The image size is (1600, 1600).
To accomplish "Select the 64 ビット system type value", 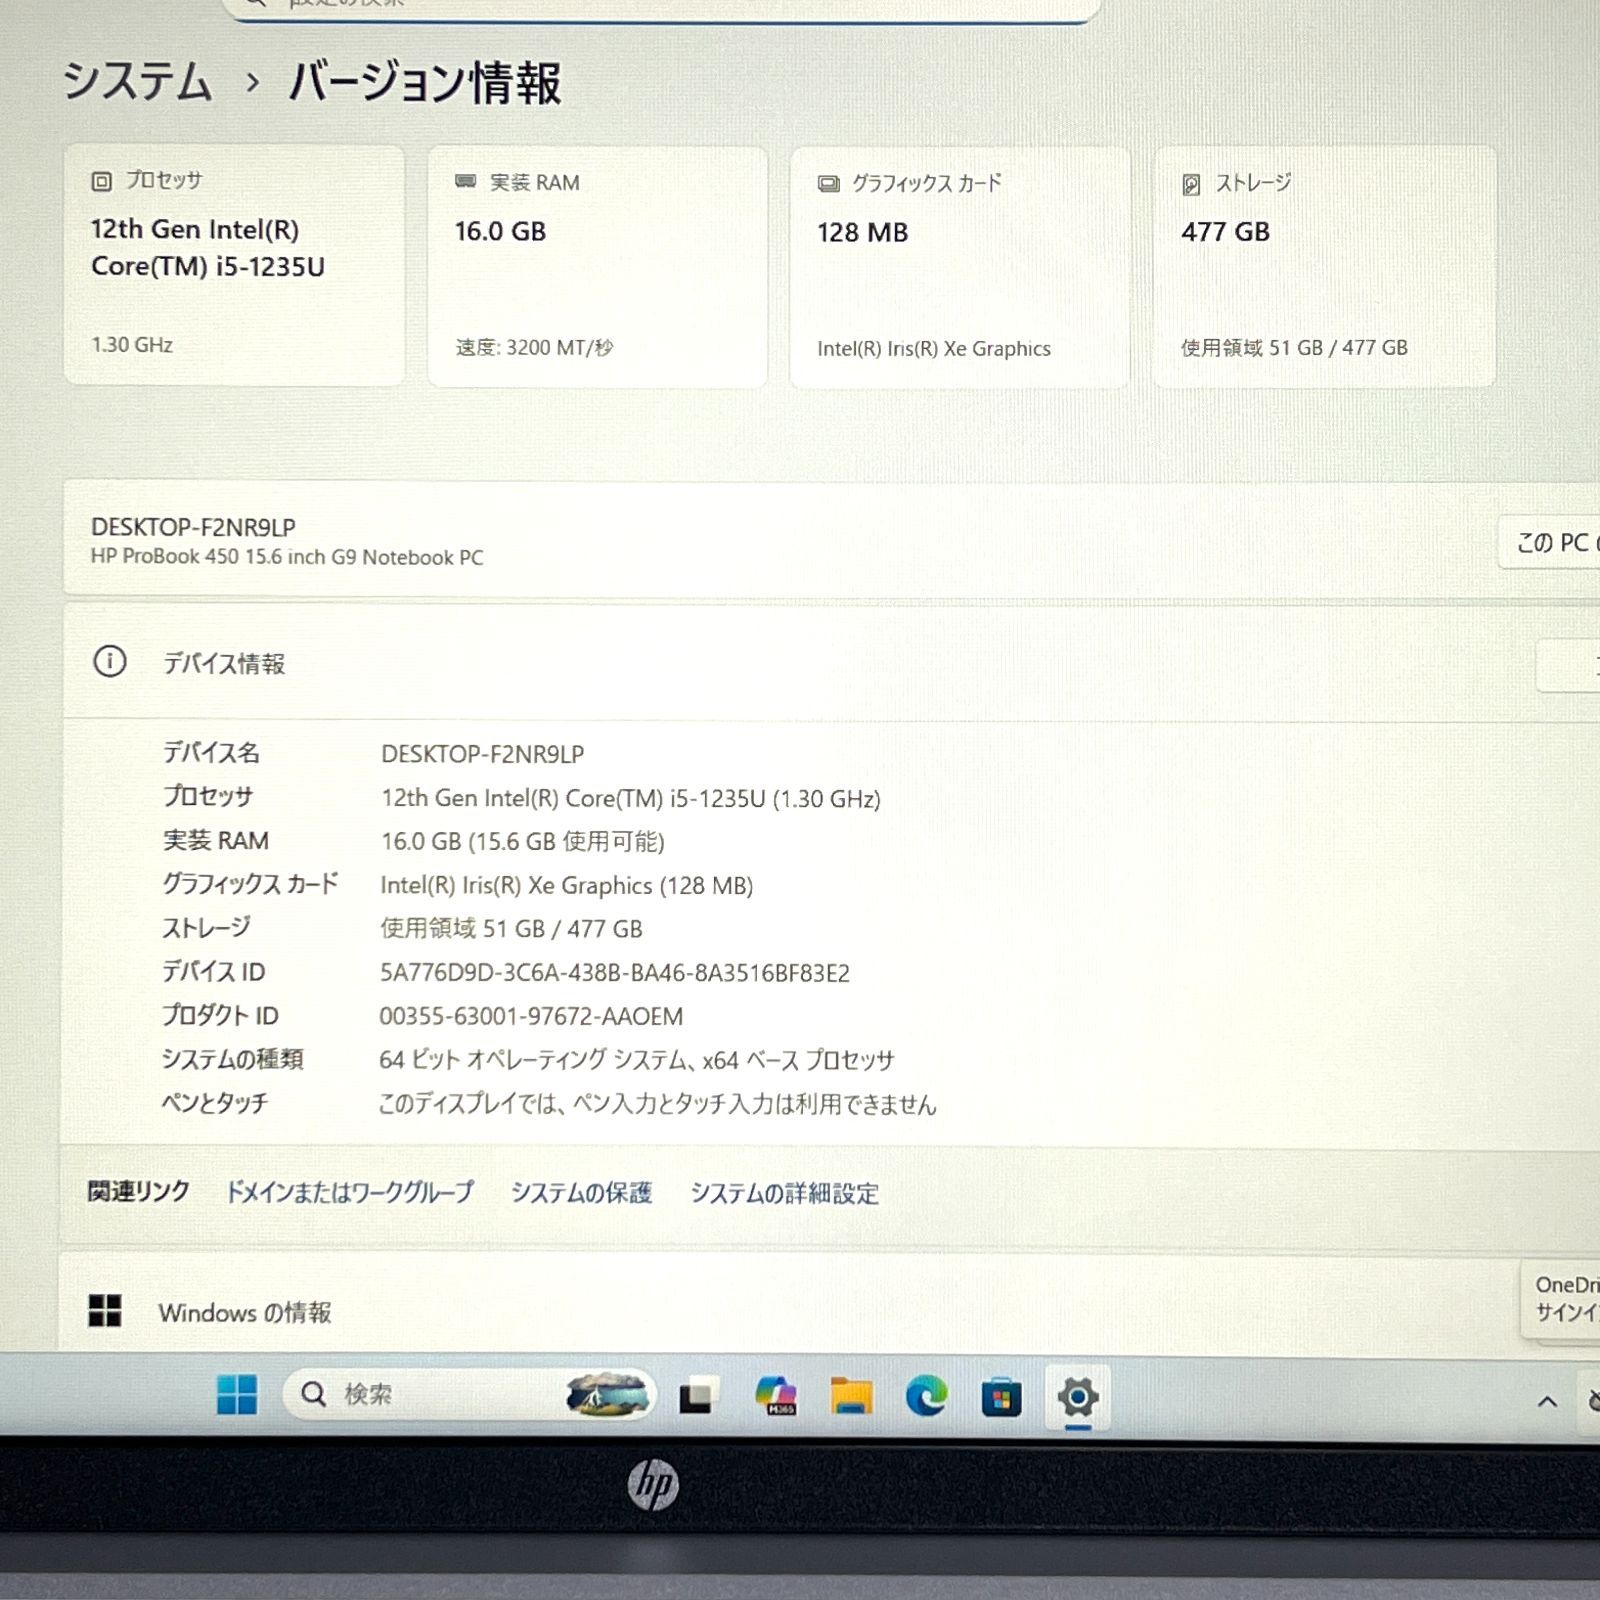I will 636,1060.
